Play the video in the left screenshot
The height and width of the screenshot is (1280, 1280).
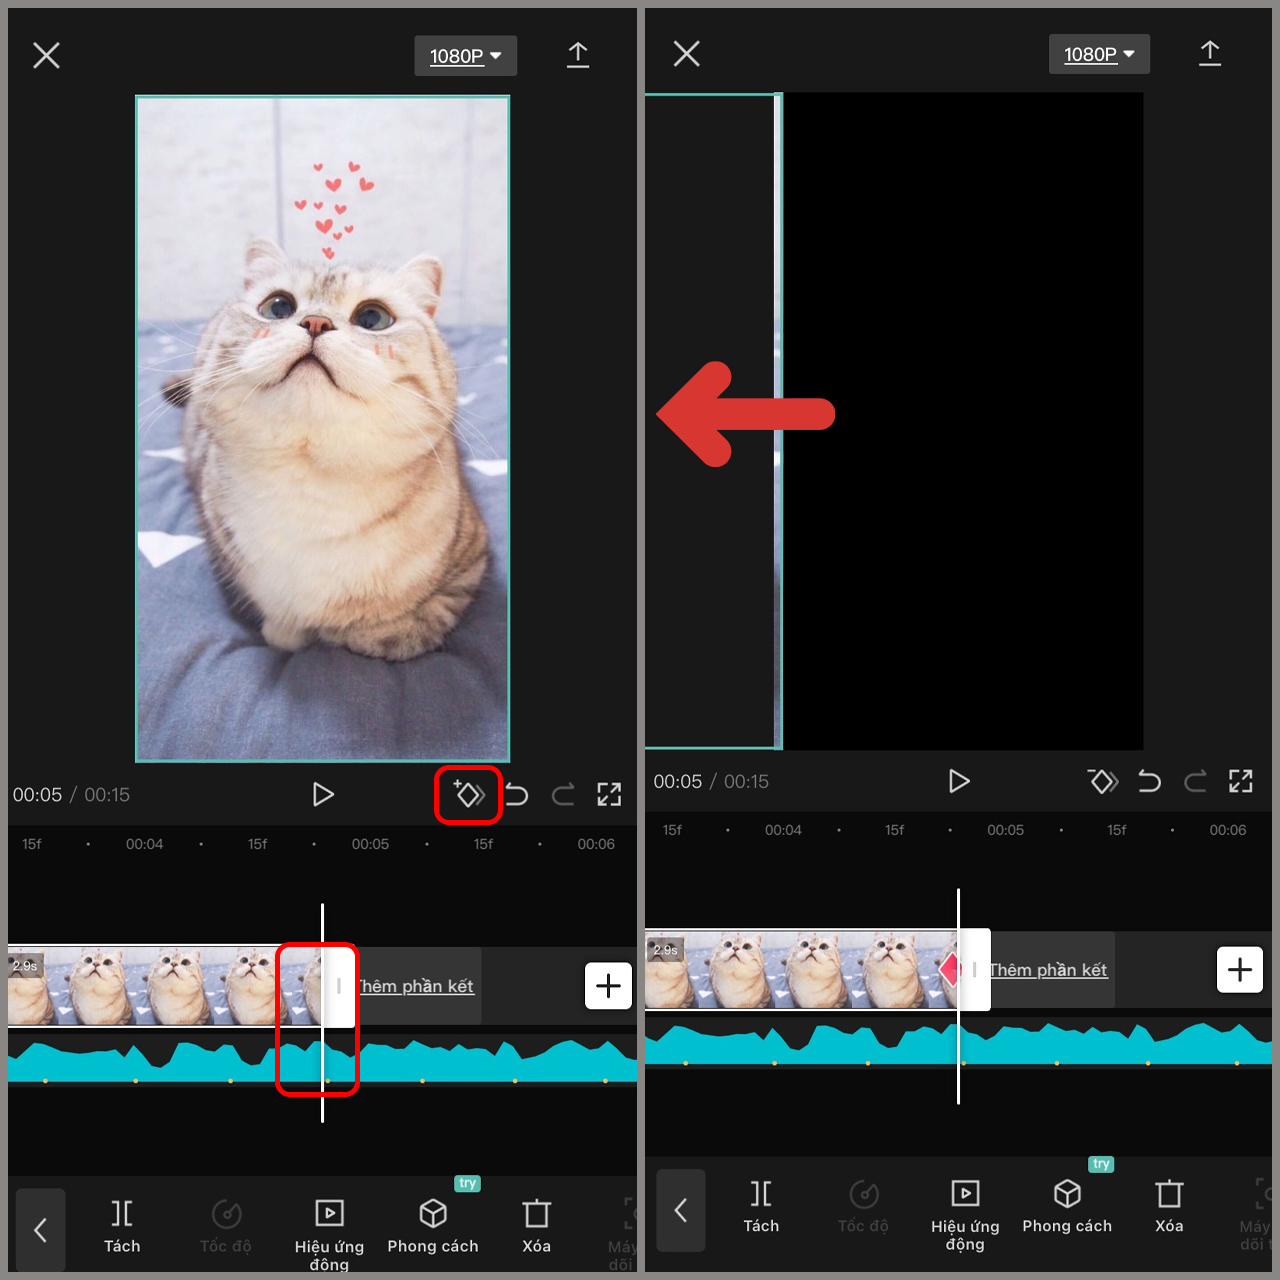coord(323,795)
